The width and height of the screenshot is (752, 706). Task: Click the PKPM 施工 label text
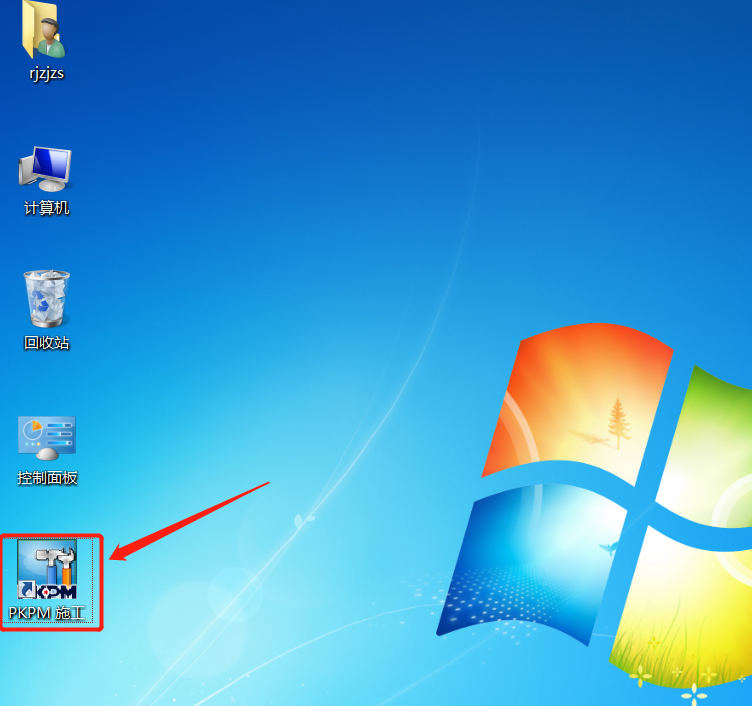(47, 612)
